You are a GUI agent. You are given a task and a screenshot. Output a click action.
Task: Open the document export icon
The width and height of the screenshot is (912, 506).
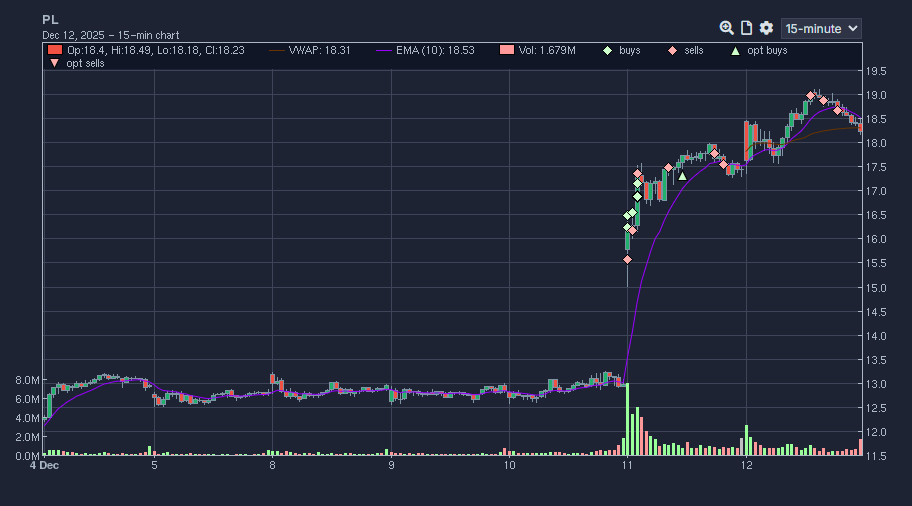pos(746,28)
